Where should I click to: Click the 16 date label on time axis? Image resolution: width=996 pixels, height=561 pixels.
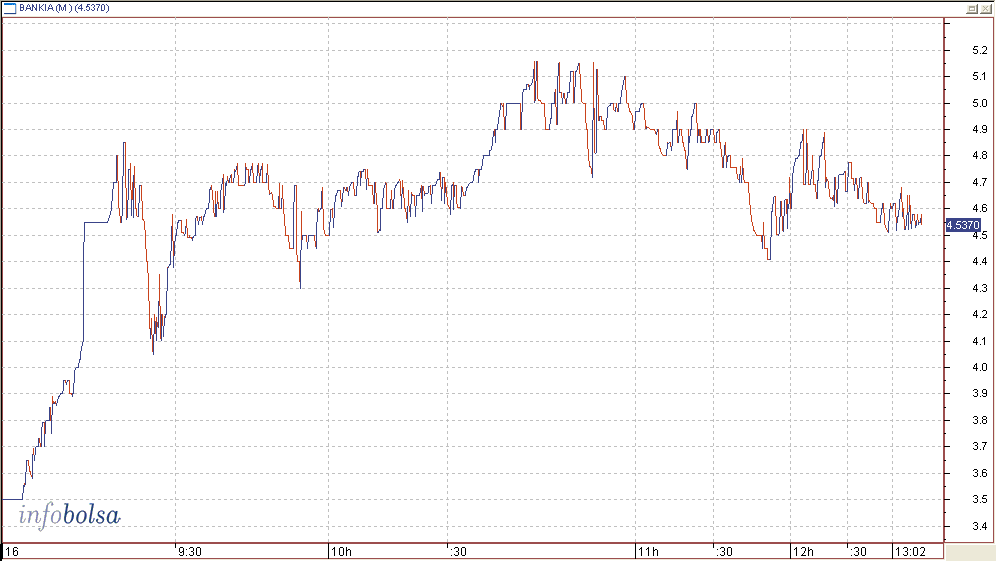[x=12, y=551]
